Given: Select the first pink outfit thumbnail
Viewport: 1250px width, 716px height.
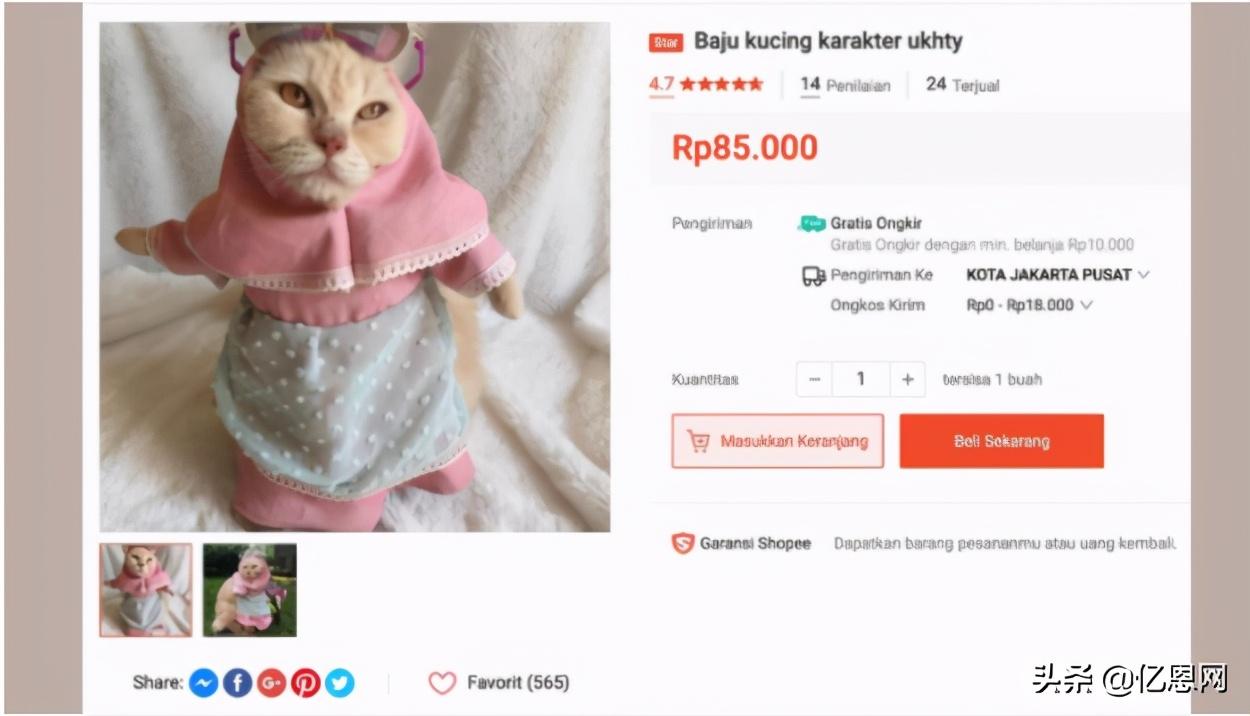Looking at the screenshot, I should point(146,590).
